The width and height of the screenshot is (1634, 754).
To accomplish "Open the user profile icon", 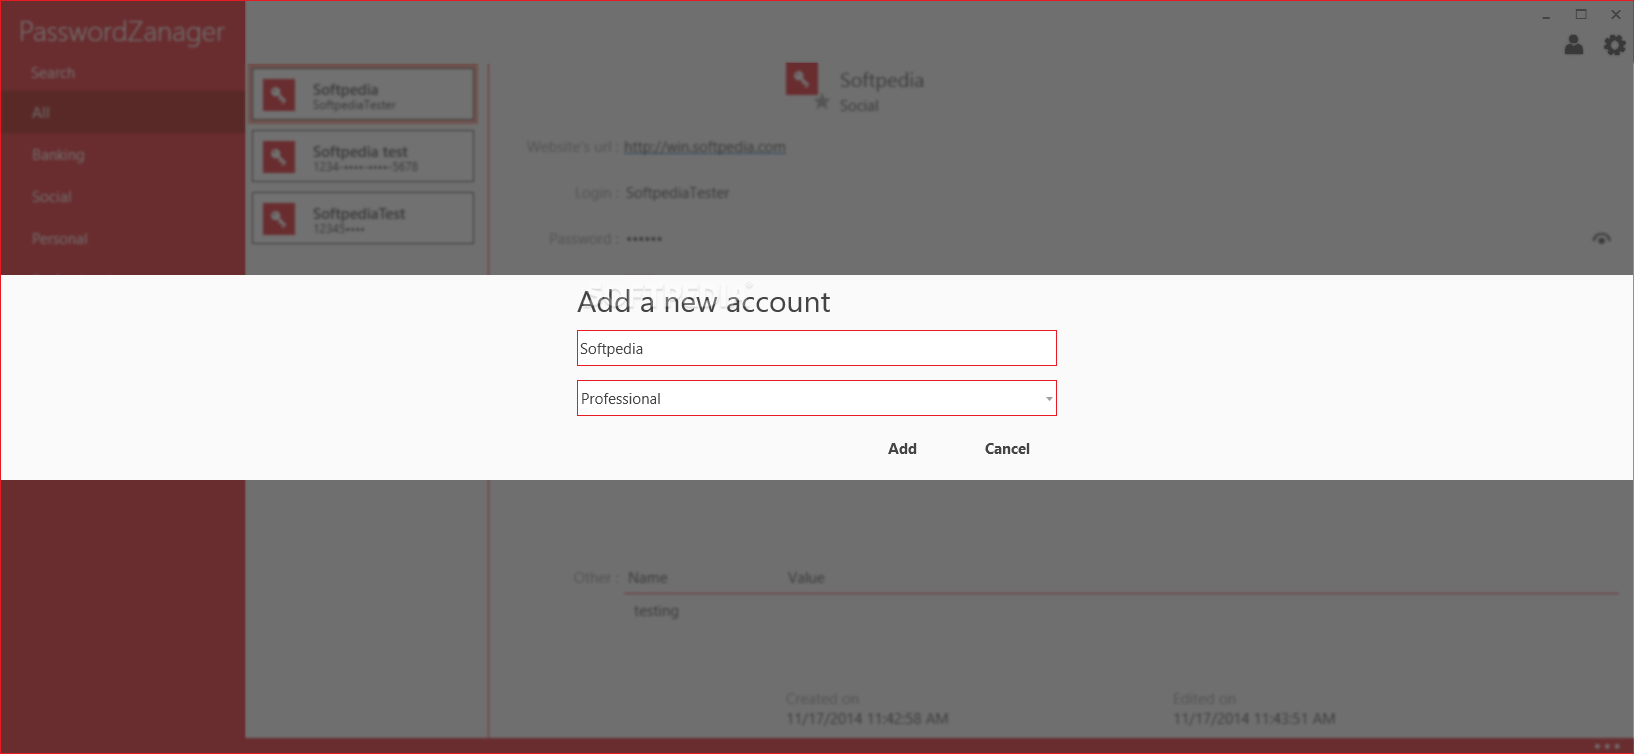I will [1574, 45].
